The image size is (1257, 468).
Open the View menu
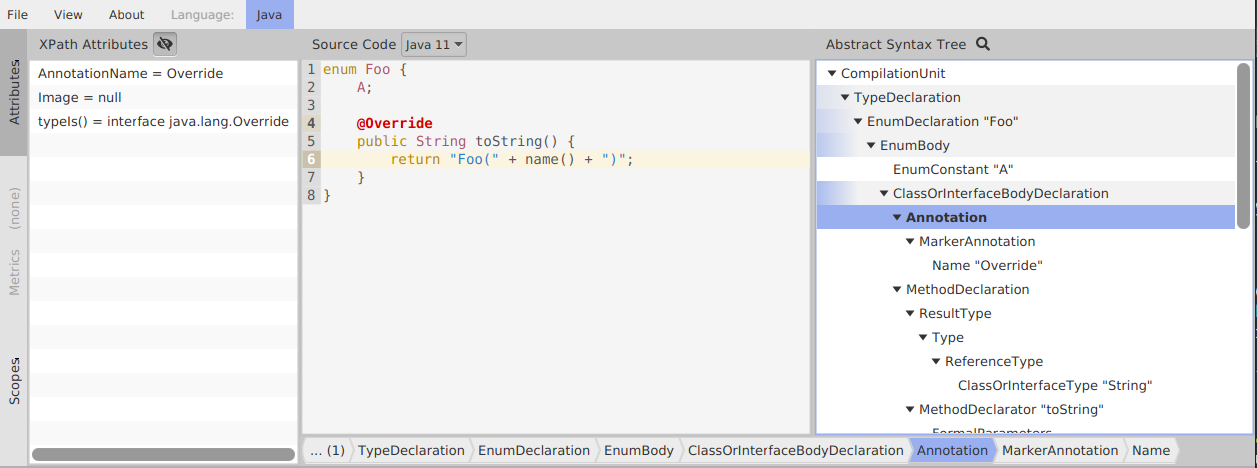pos(68,15)
